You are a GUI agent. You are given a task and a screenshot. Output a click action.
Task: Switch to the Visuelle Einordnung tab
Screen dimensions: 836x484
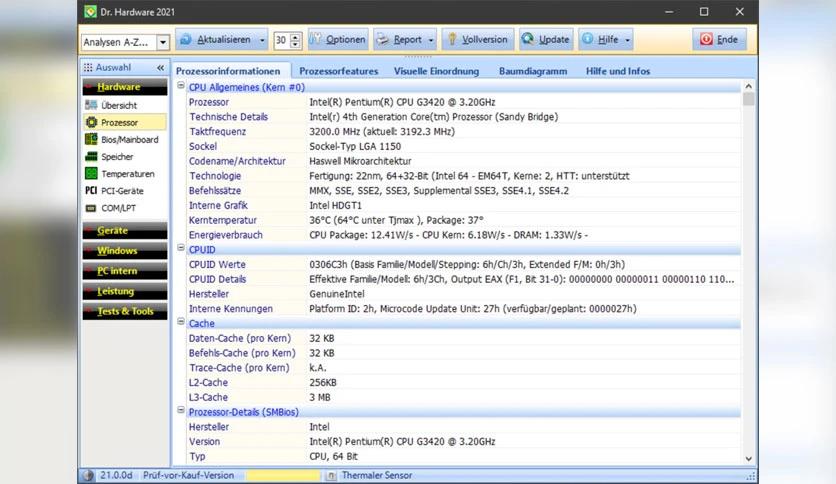(436, 71)
